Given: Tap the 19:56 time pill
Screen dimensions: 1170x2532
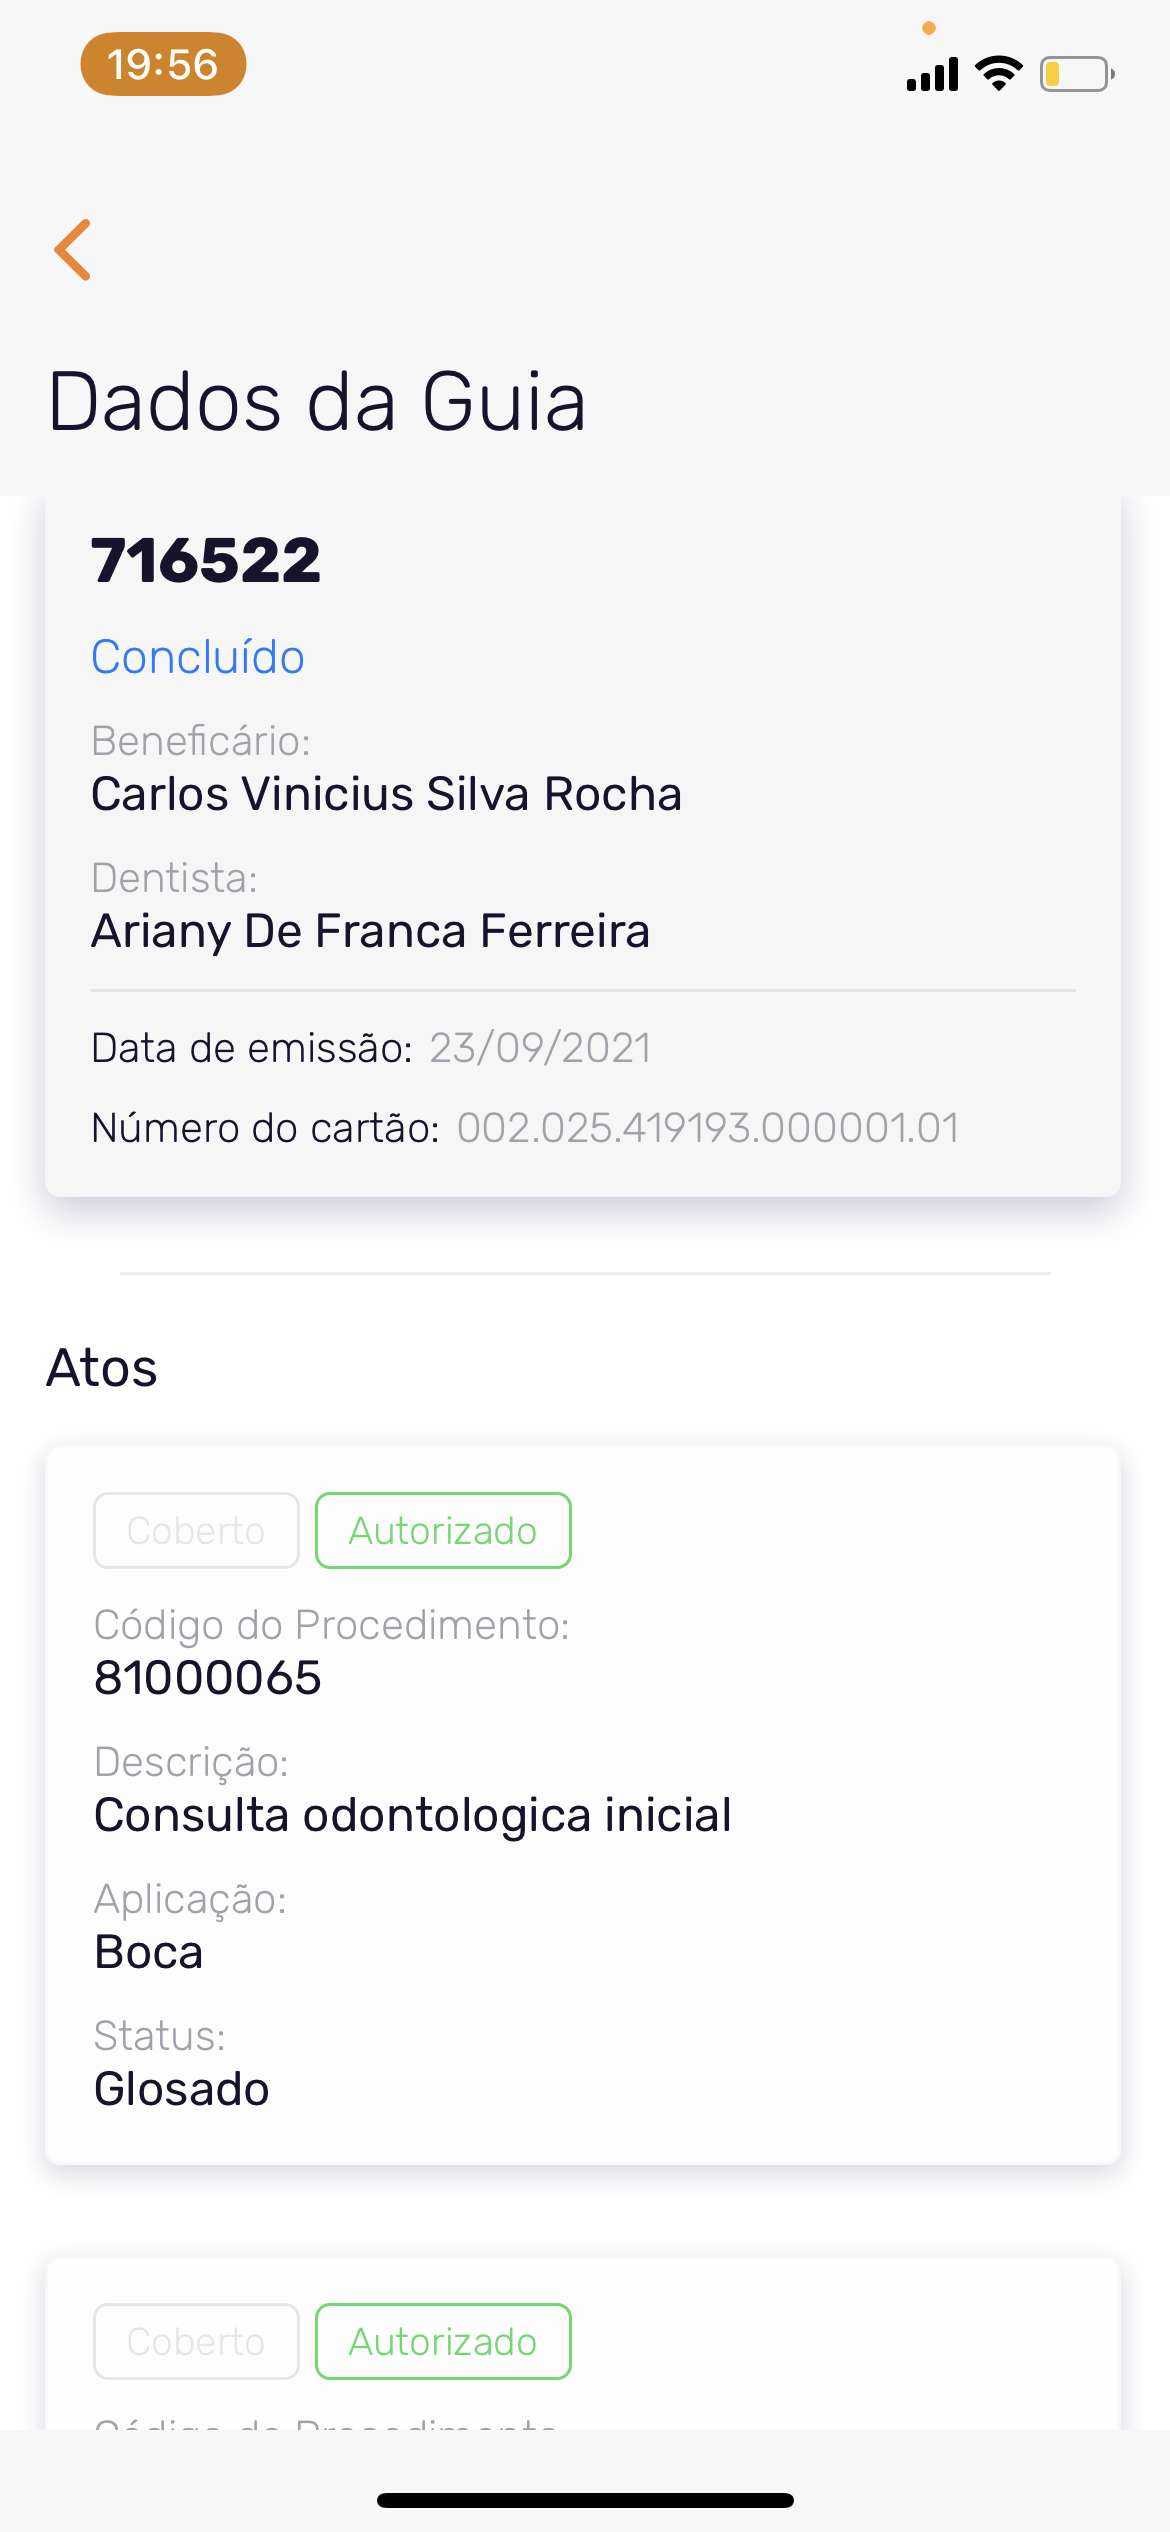Looking at the screenshot, I should point(163,64).
